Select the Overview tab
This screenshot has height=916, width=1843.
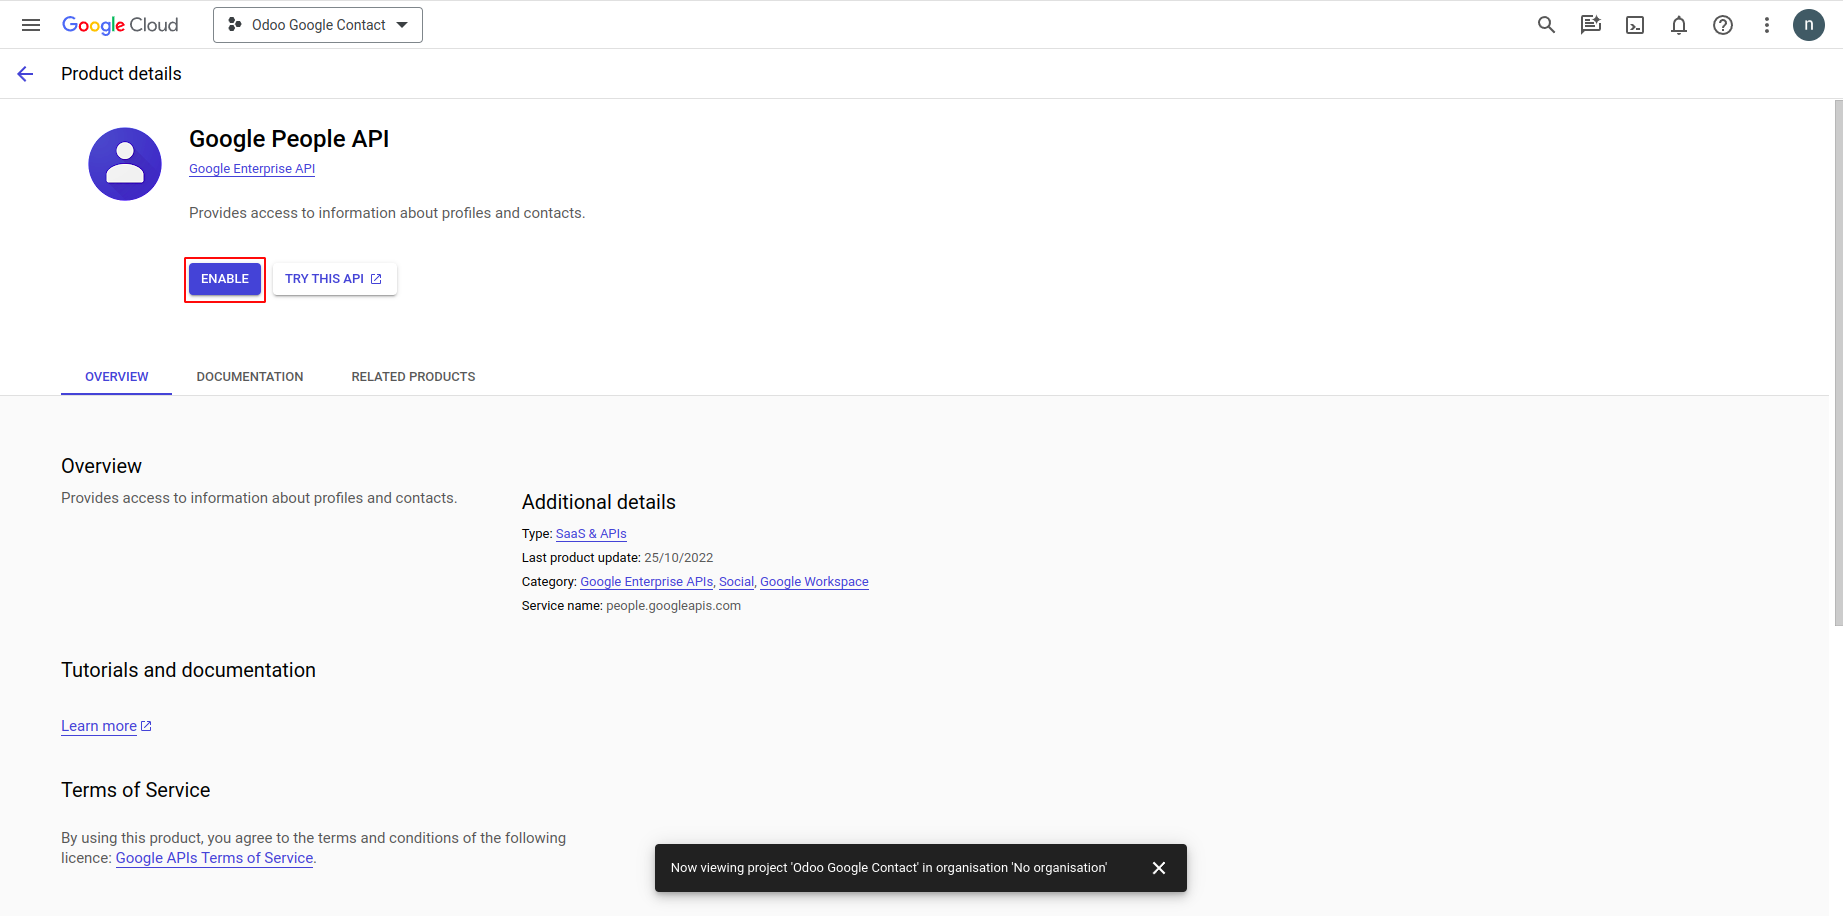(x=116, y=377)
